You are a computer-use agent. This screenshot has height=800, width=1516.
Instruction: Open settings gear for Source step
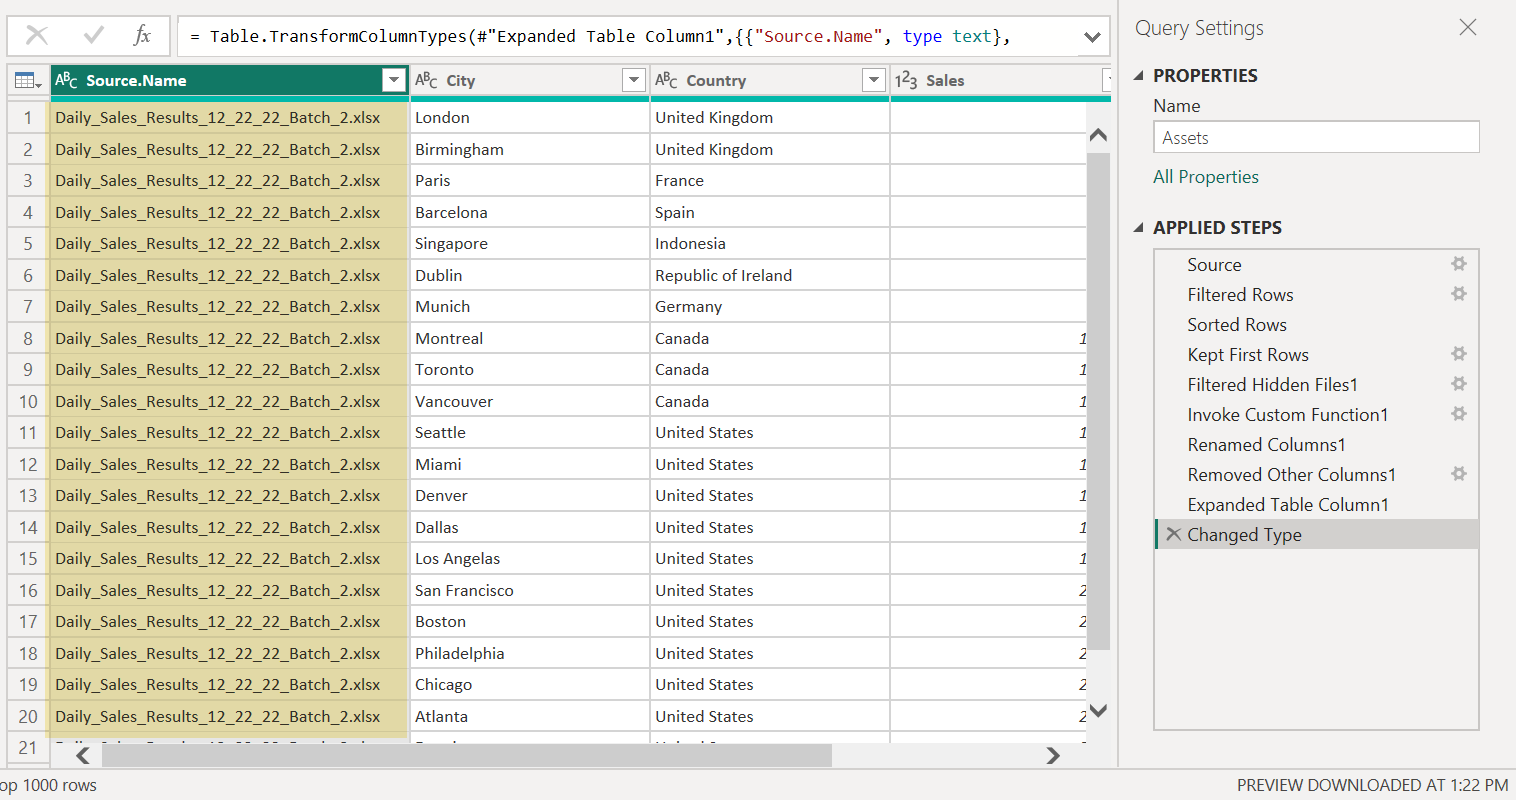coord(1459,264)
